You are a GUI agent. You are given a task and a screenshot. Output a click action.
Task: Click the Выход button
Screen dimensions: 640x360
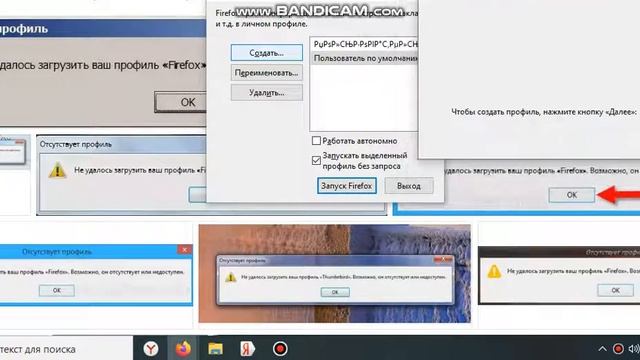[x=409, y=186]
